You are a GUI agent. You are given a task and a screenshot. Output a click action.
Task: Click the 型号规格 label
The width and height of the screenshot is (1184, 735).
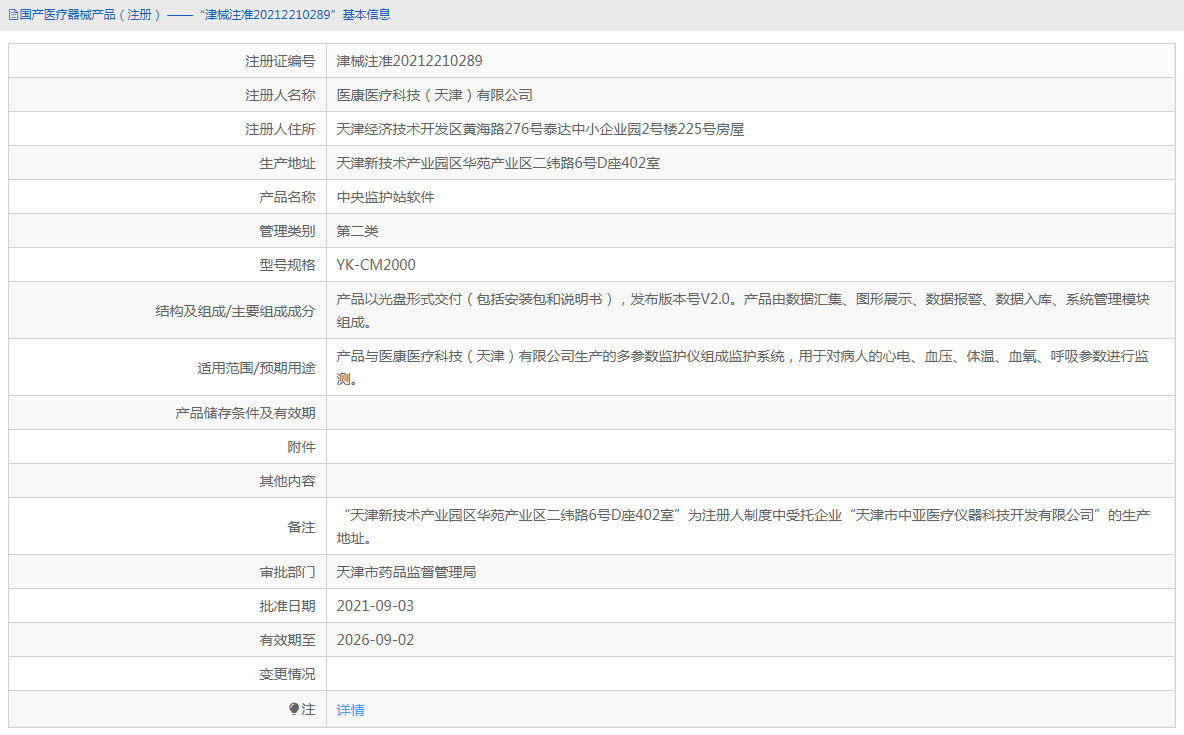[287, 265]
